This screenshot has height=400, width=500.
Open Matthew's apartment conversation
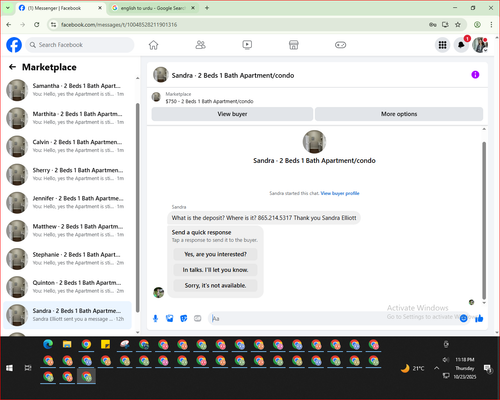(67, 230)
